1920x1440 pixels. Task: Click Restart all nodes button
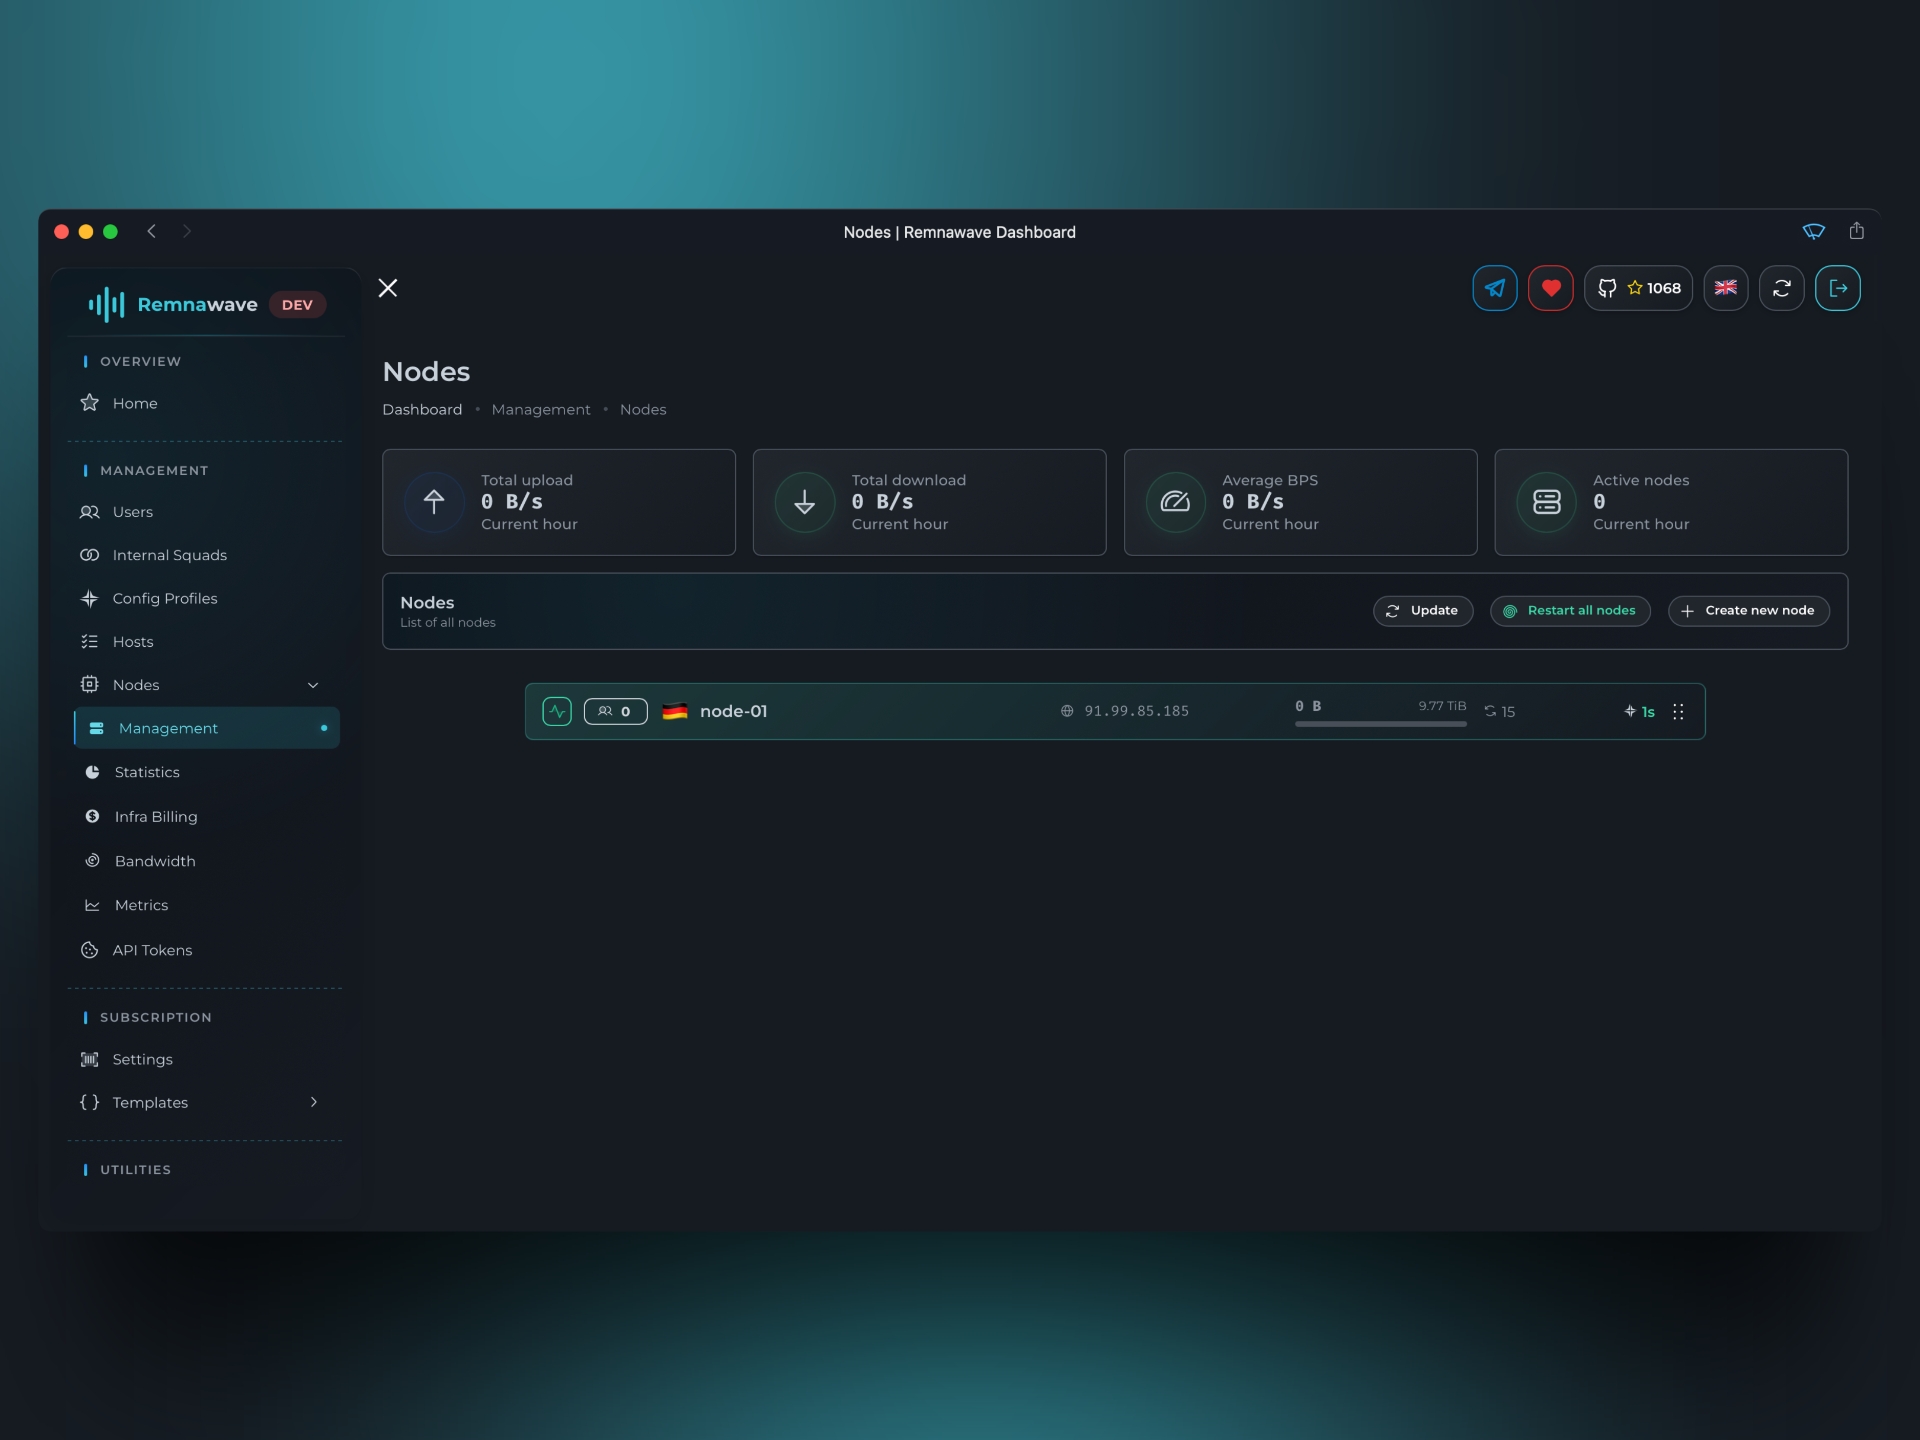tap(1570, 611)
